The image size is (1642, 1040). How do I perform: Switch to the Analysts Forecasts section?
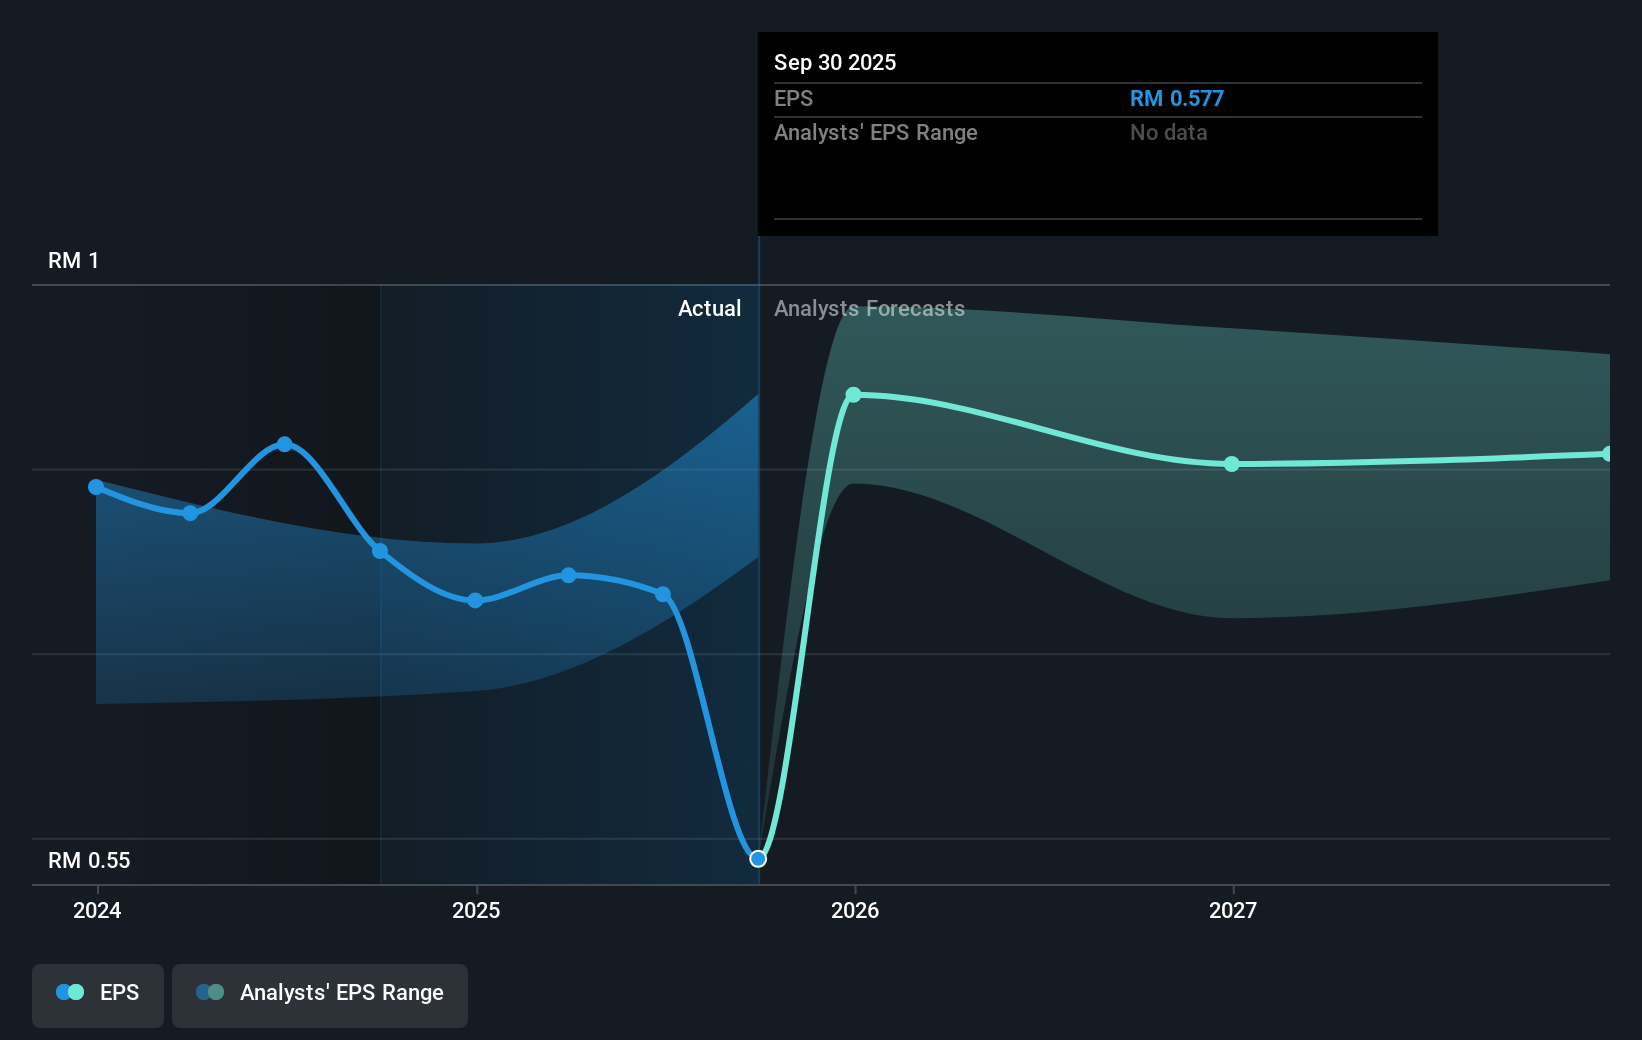[x=869, y=308]
